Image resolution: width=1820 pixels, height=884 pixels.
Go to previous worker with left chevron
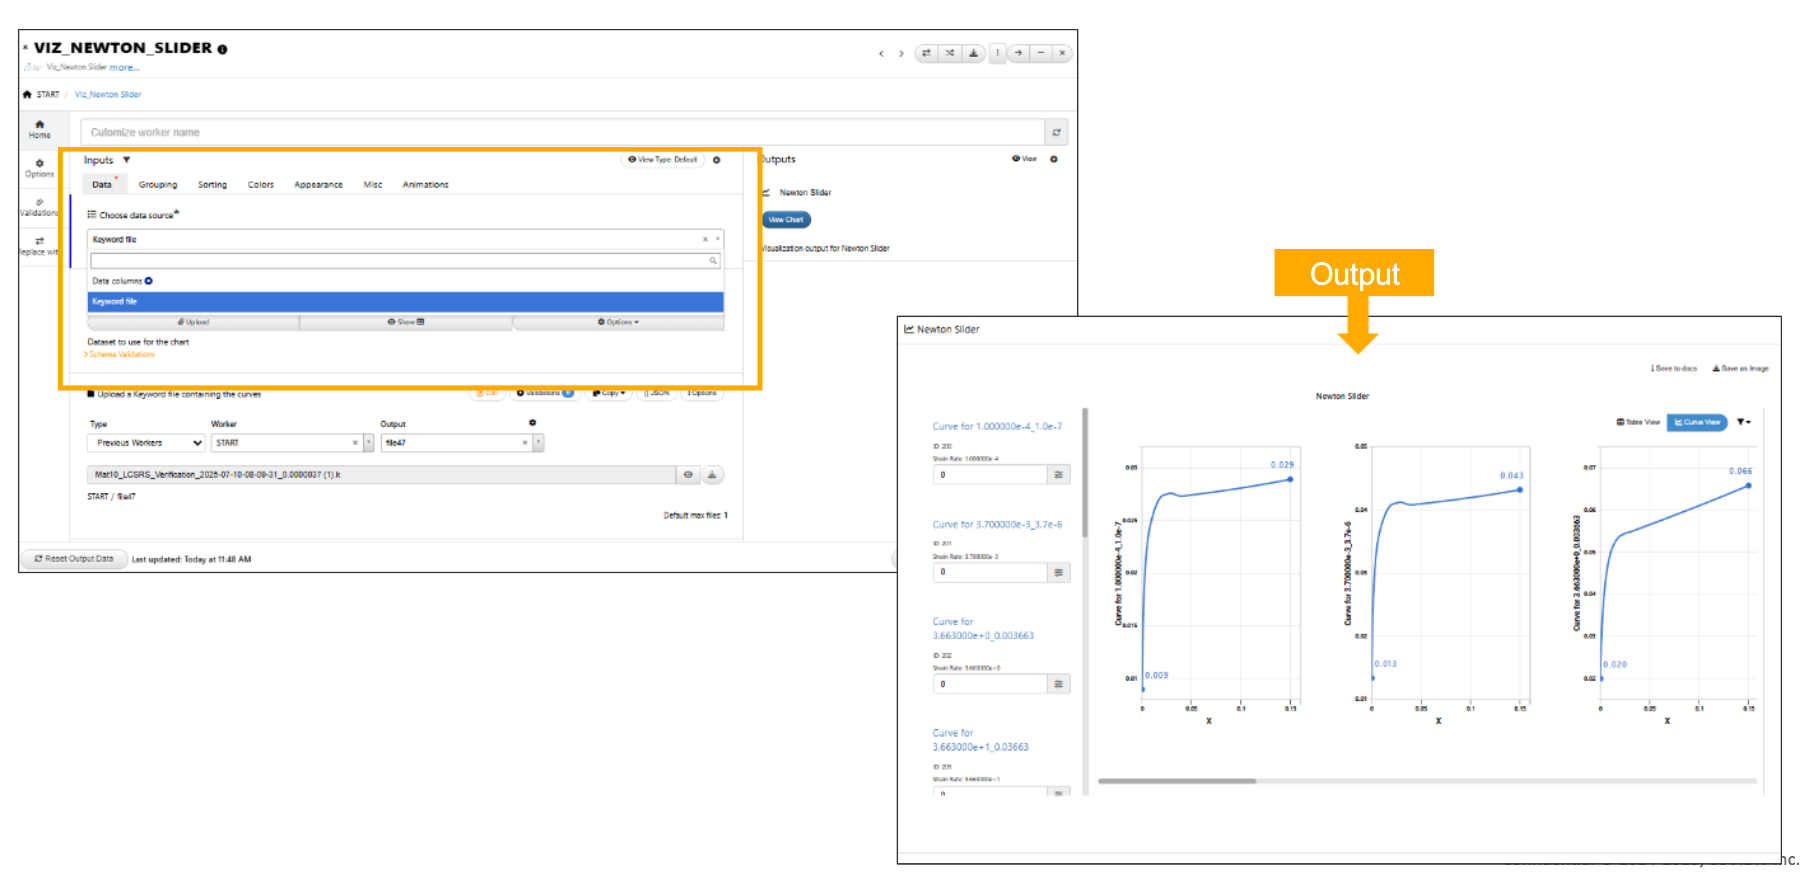pyautogui.click(x=881, y=54)
